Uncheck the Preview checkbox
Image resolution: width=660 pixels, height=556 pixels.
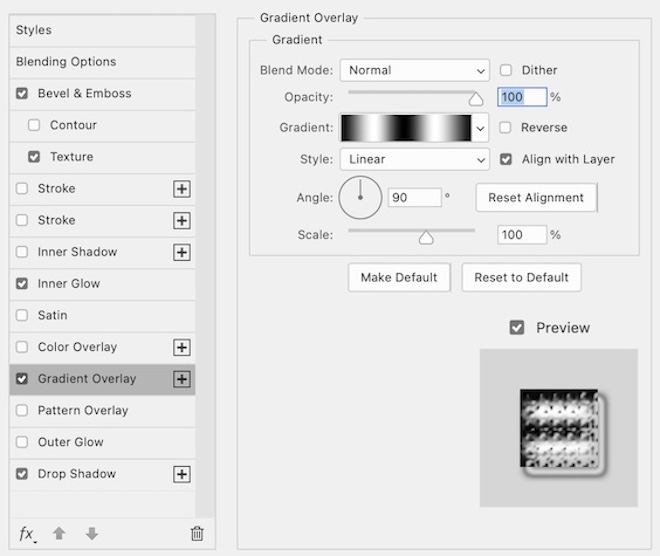(x=517, y=328)
